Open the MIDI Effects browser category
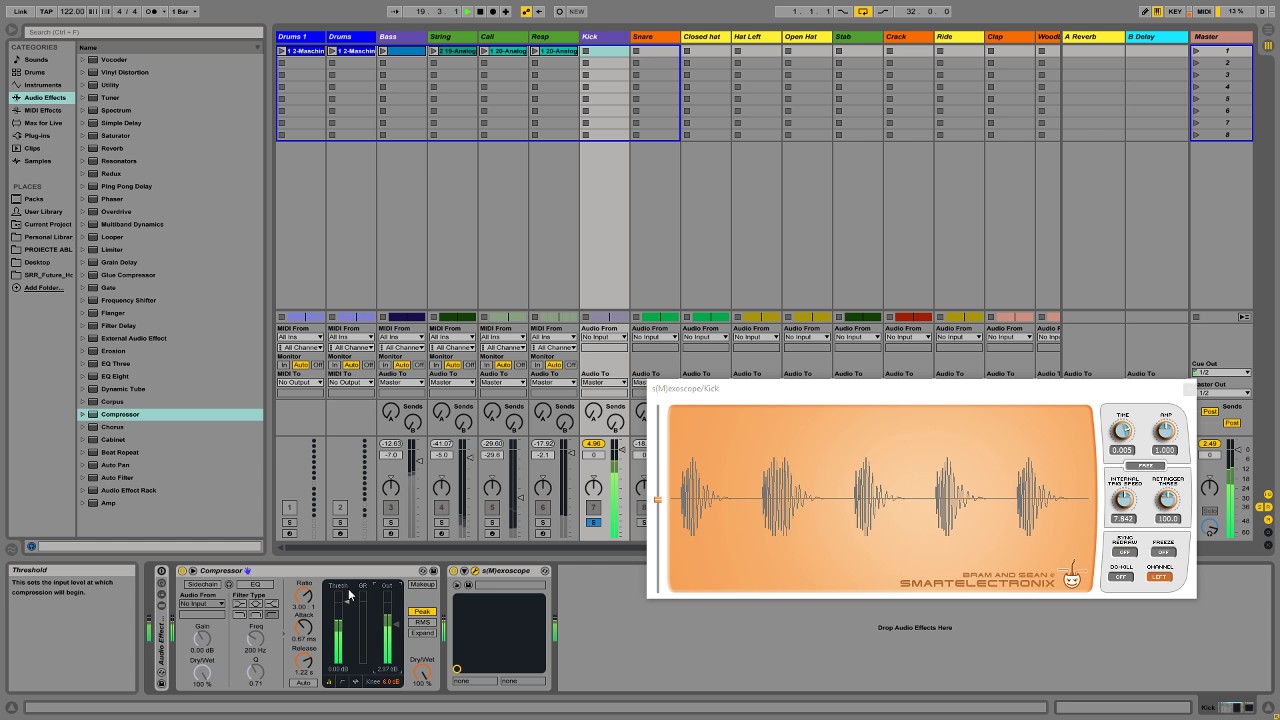The image size is (1280, 720). [x=42, y=110]
